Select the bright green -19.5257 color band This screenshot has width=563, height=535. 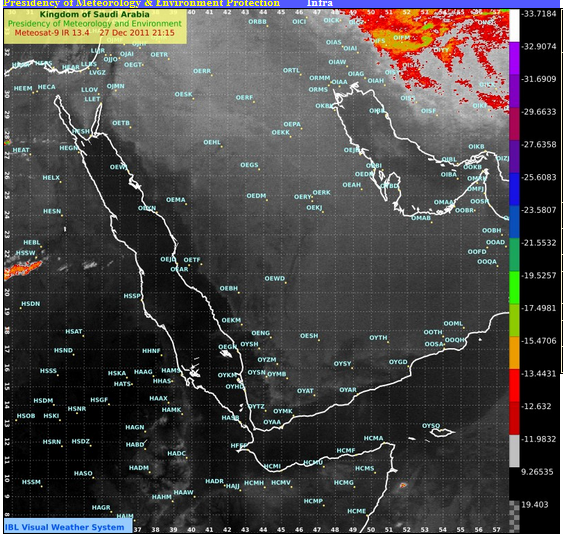coord(514,288)
